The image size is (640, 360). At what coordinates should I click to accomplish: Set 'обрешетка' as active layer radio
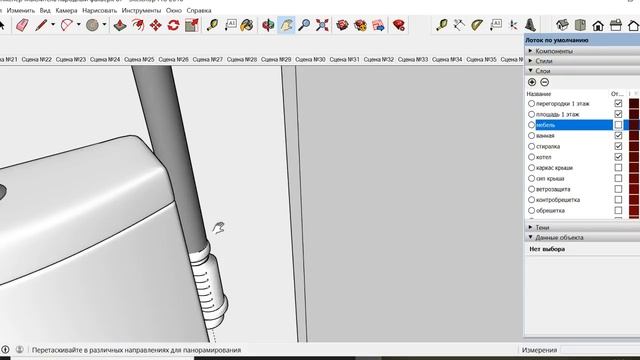[531, 211]
